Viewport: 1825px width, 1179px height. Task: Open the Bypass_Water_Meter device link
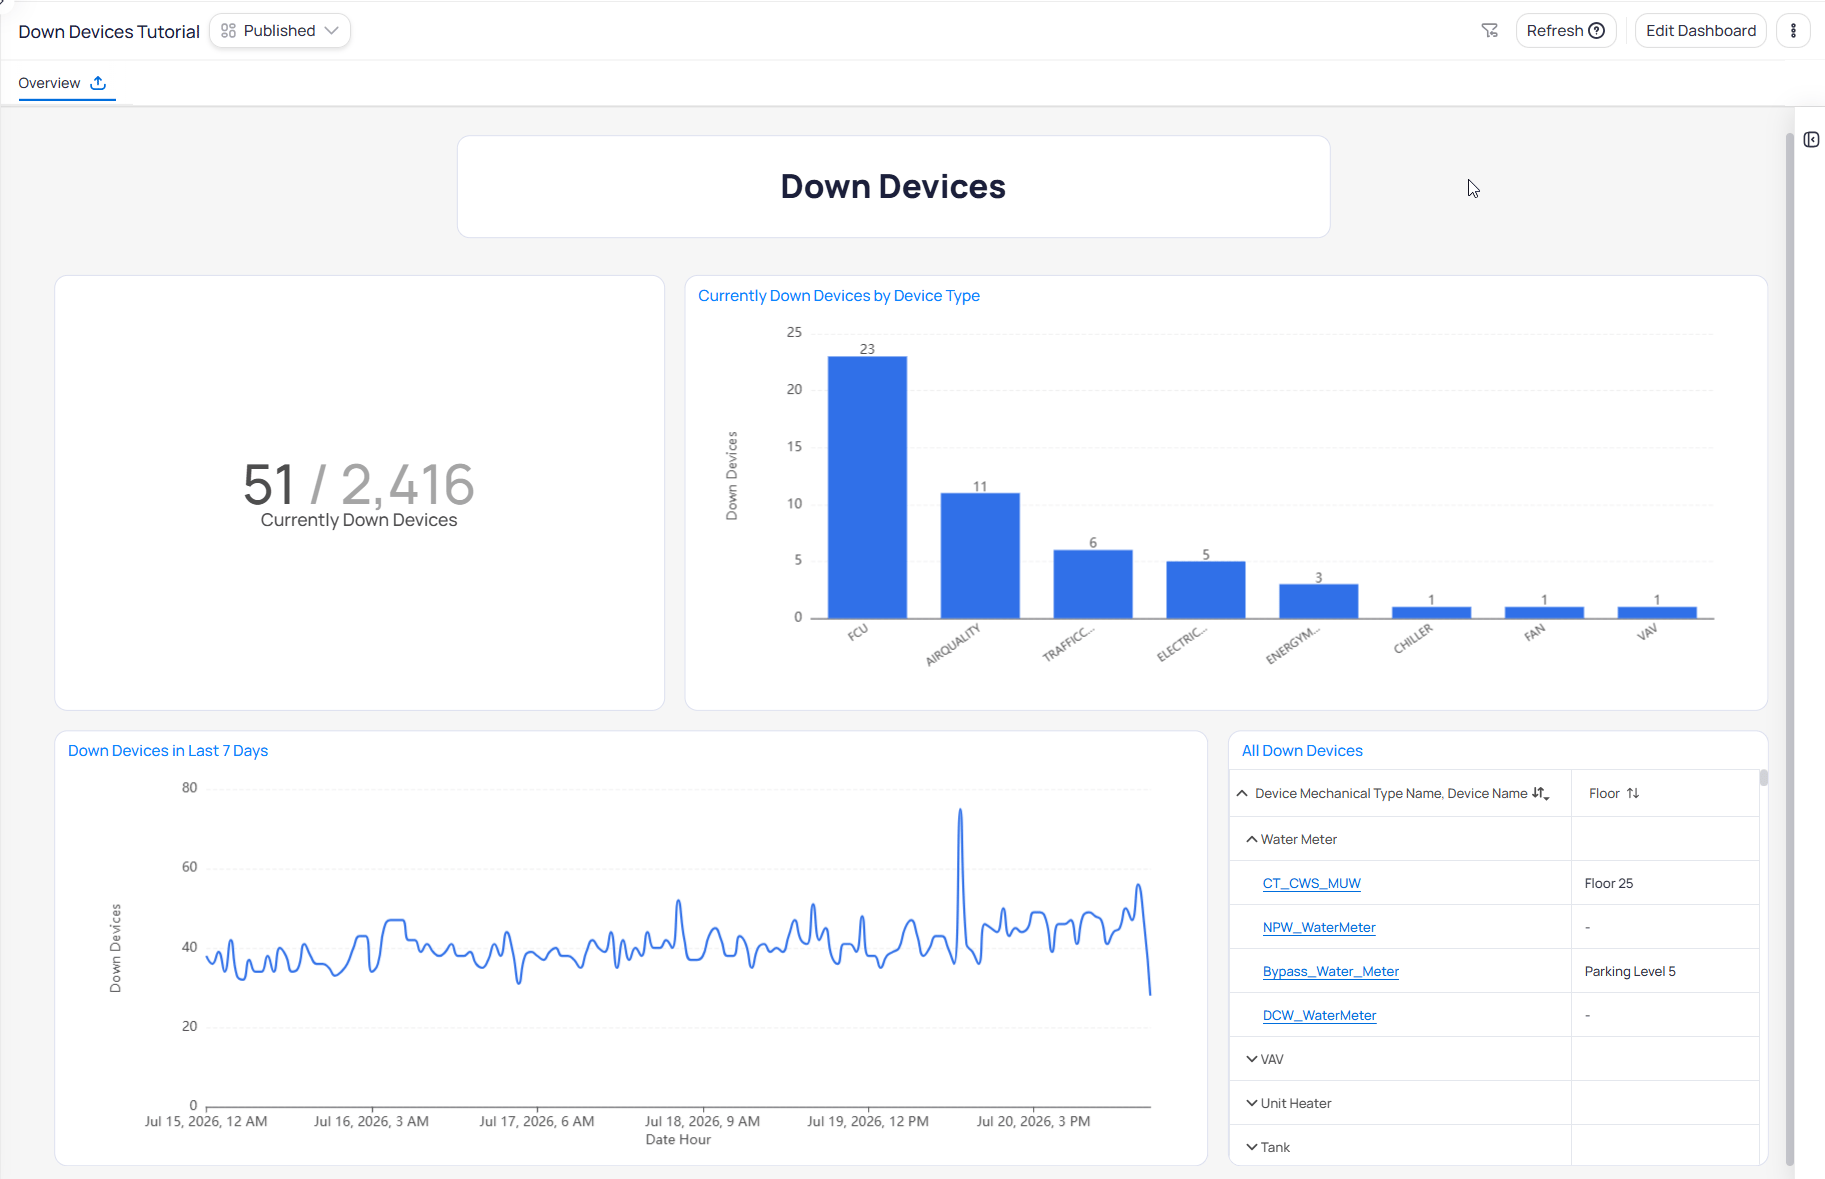click(x=1330, y=971)
